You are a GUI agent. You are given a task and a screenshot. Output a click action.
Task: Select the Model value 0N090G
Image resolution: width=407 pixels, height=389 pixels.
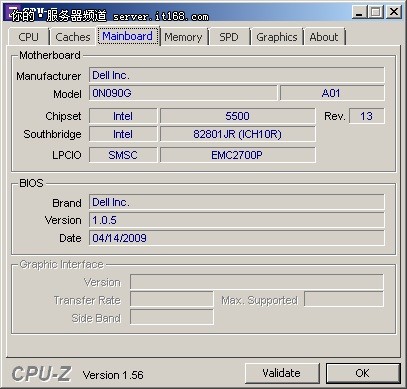click(183, 93)
